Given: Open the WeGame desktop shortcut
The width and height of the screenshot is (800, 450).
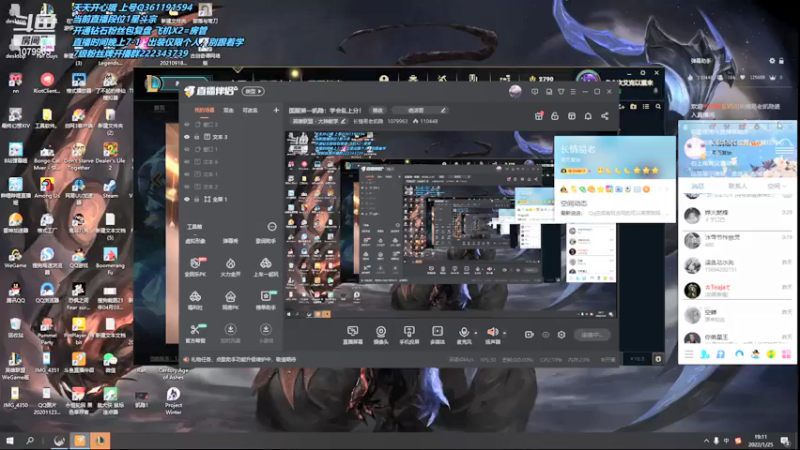Looking at the screenshot, I should point(15,258).
